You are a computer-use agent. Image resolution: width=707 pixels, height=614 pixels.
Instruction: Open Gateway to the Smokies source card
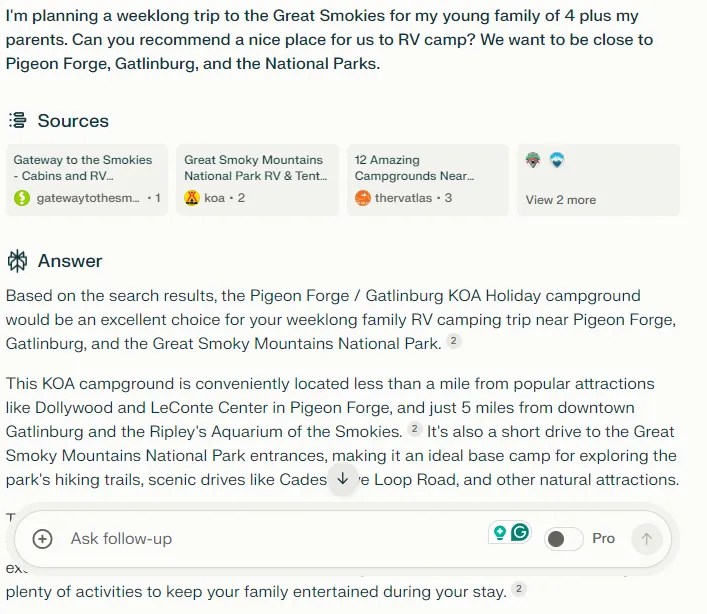pyautogui.click(x=87, y=180)
